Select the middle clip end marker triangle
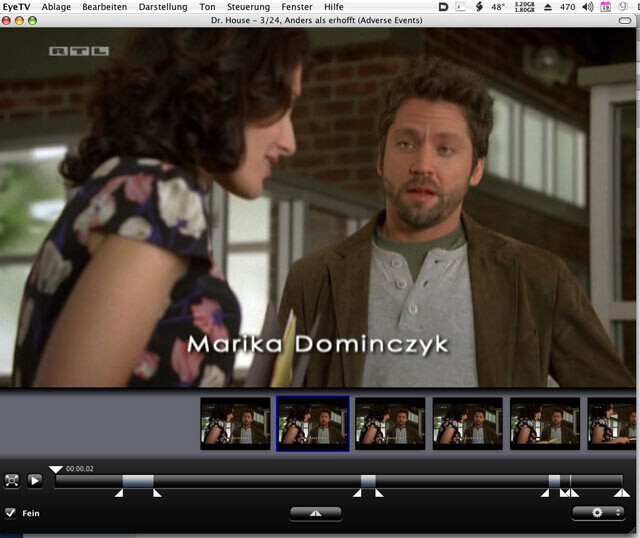Image resolution: width=640 pixels, height=538 pixels. coord(379,494)
